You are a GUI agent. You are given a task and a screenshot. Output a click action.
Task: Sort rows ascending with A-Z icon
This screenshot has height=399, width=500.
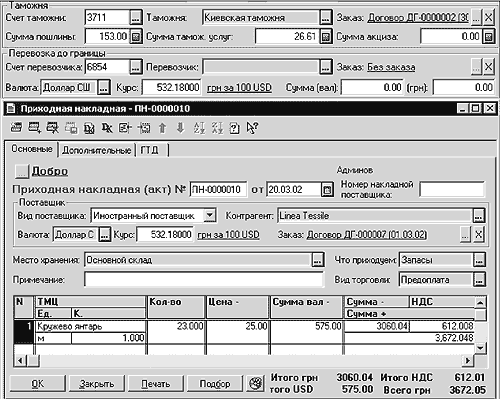199,128
